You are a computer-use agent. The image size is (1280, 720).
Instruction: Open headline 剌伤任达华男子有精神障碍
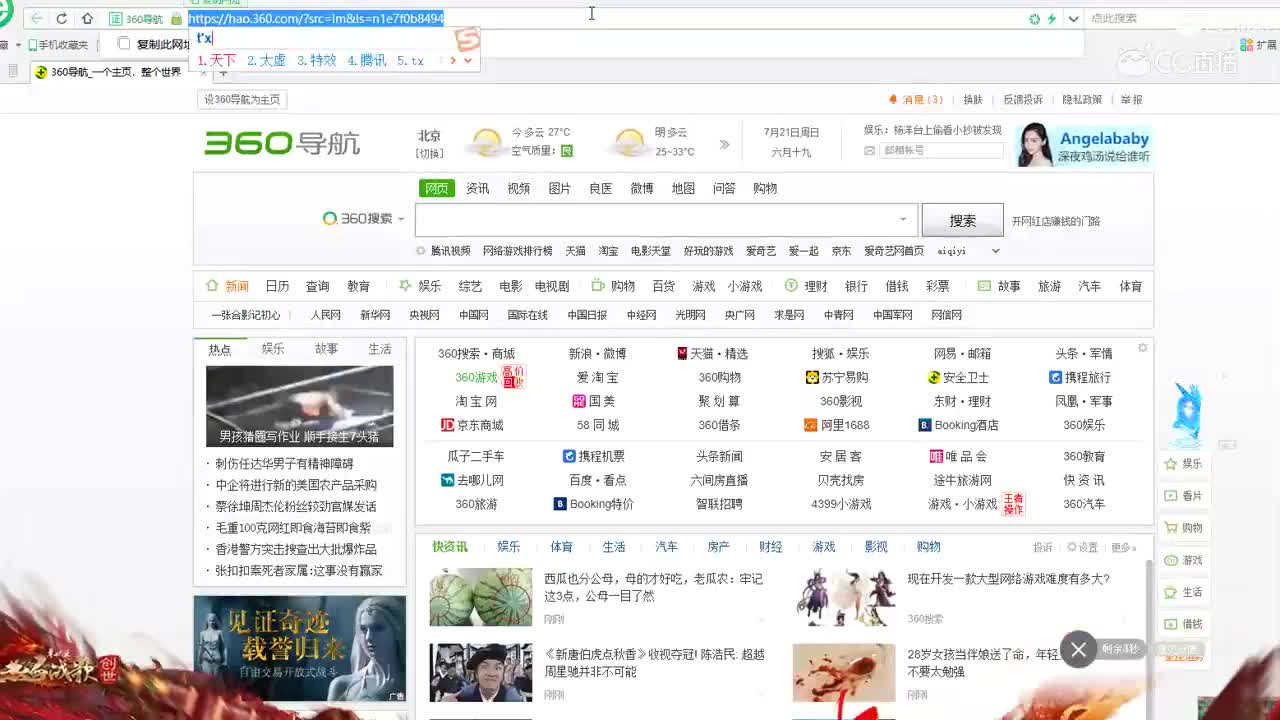(x=284, y=464)
